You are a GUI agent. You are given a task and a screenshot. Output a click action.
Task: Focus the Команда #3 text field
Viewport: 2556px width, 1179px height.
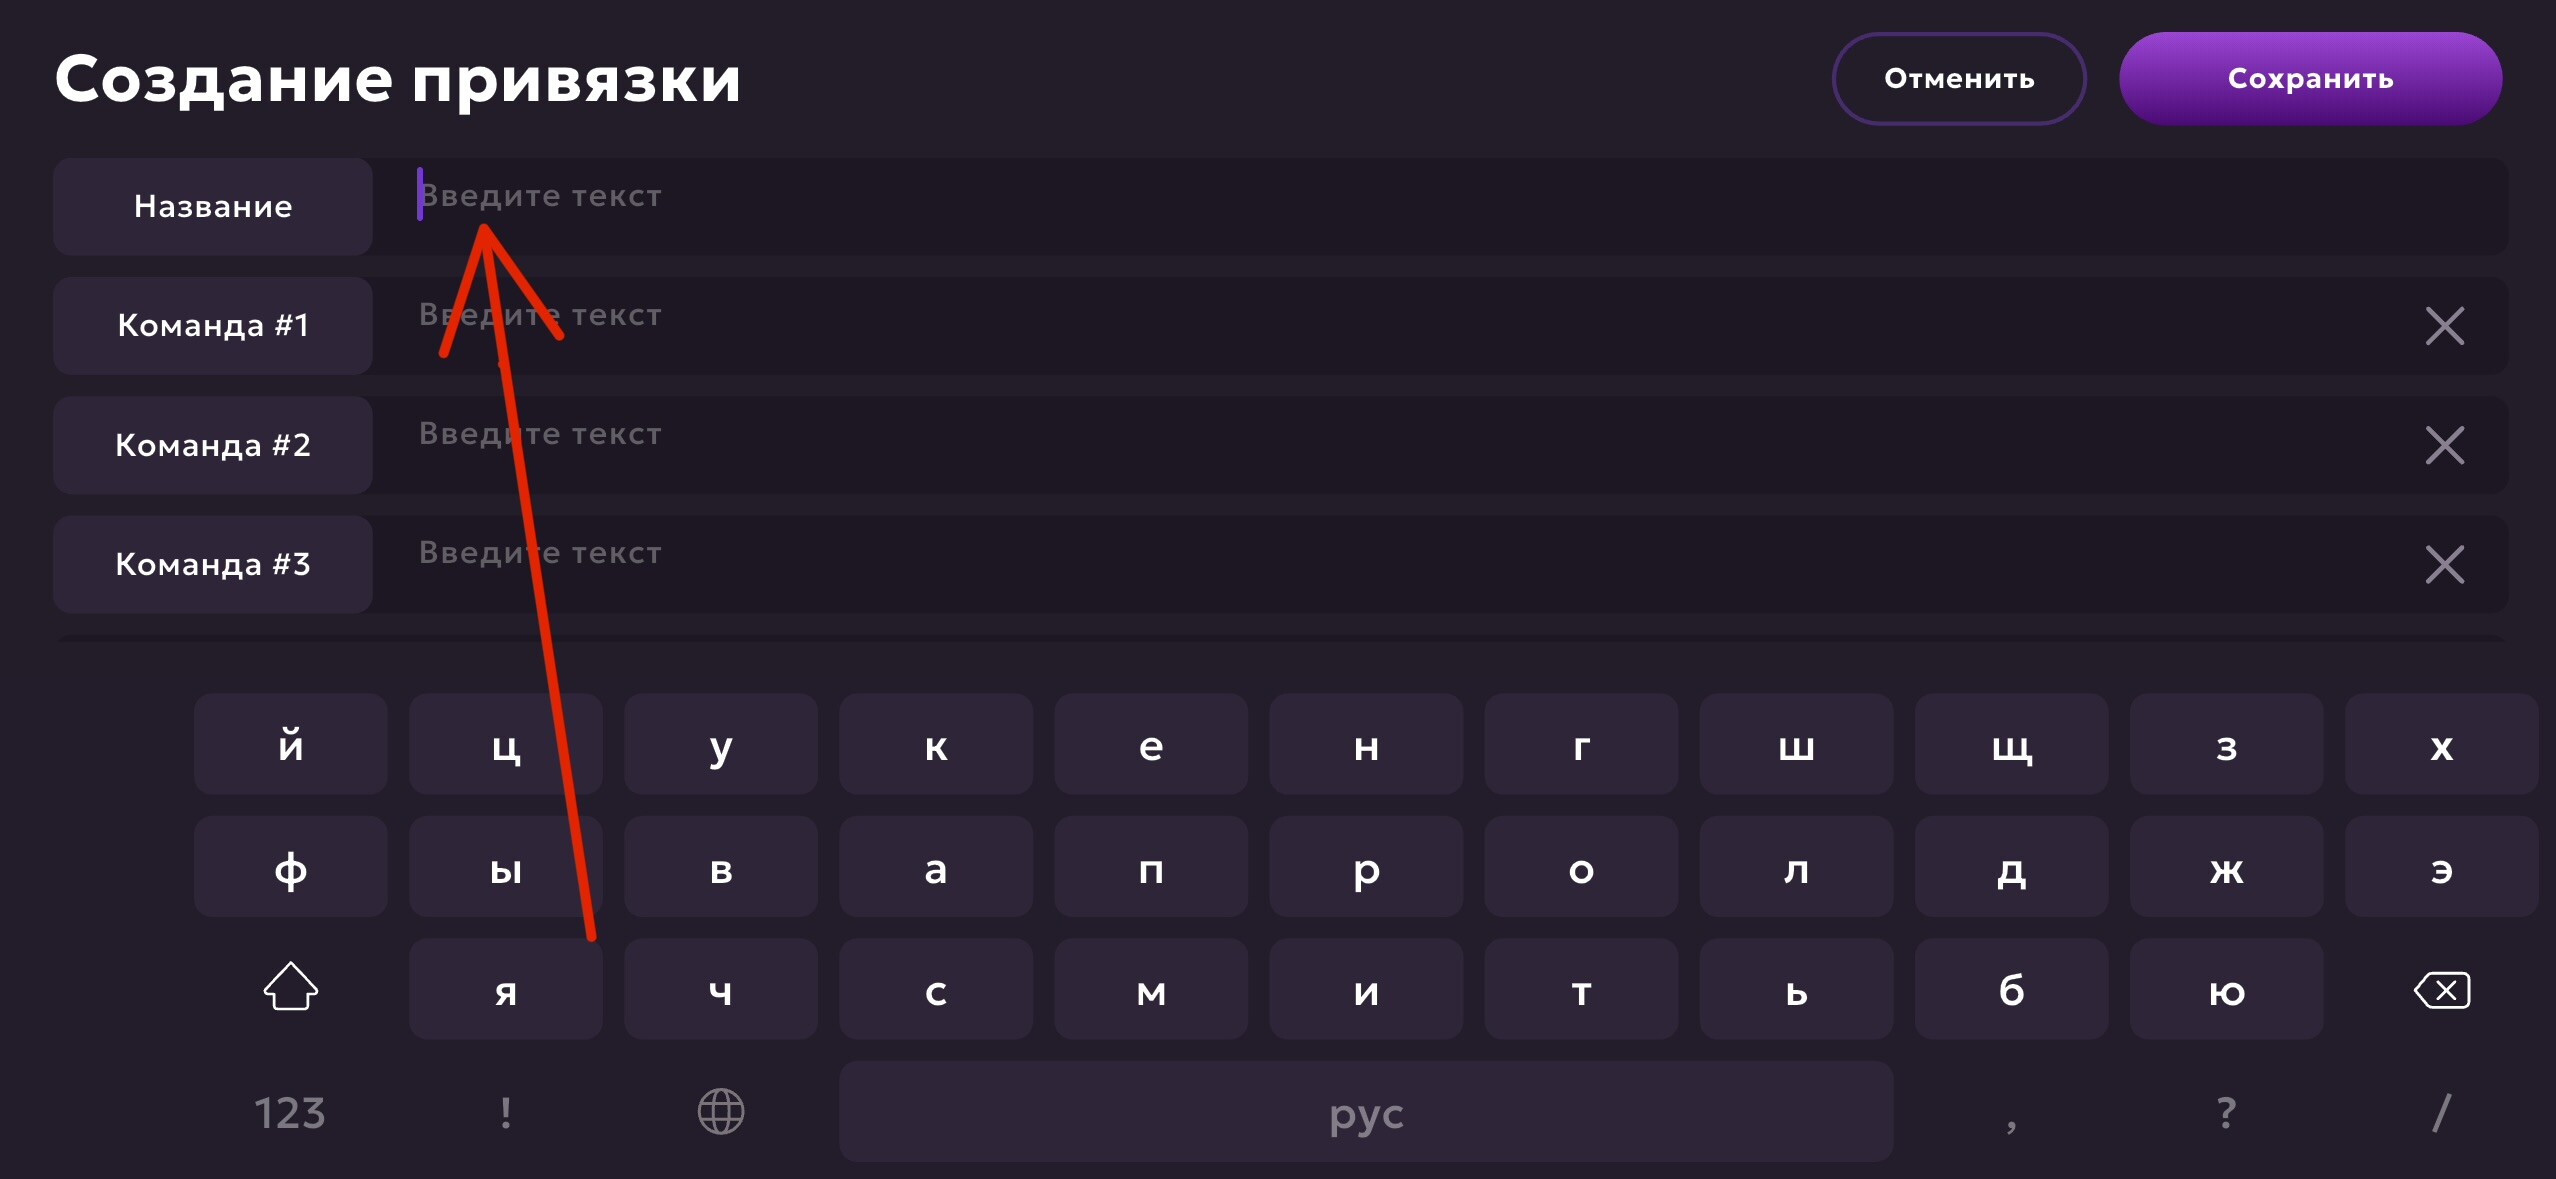coord(1400,564)
